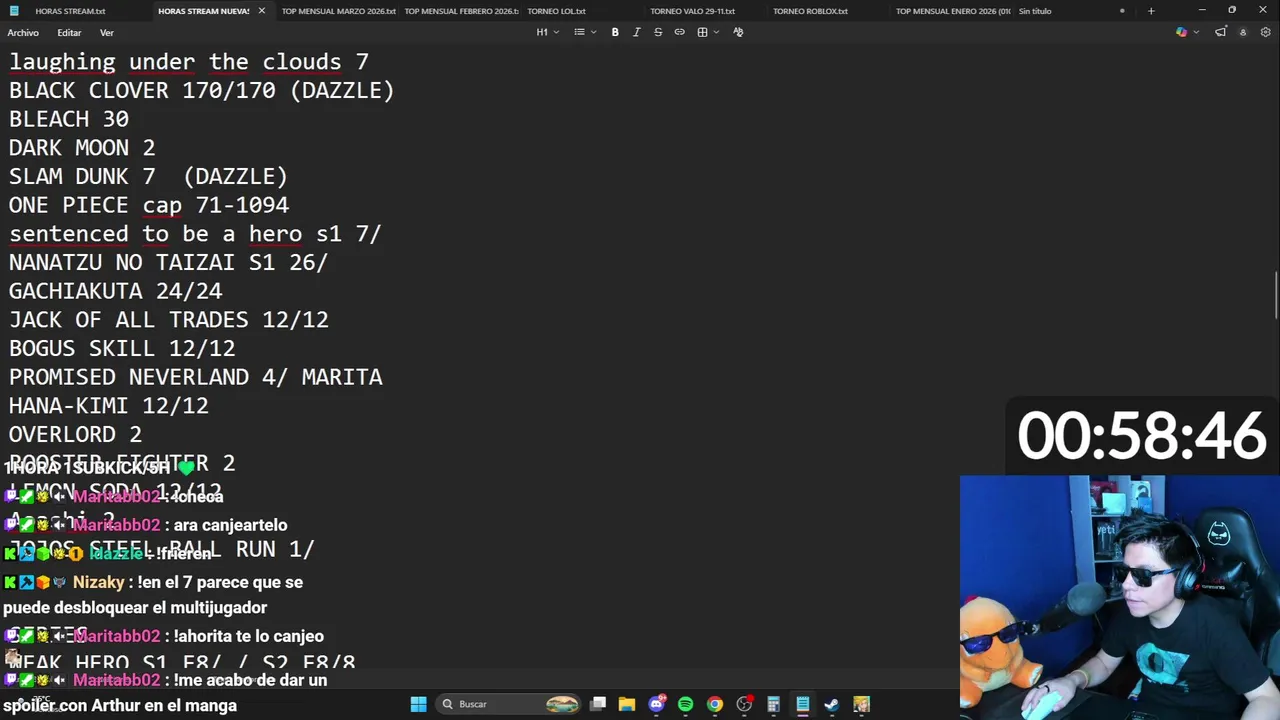Open the Copilot menu in Notepad

1186,32
